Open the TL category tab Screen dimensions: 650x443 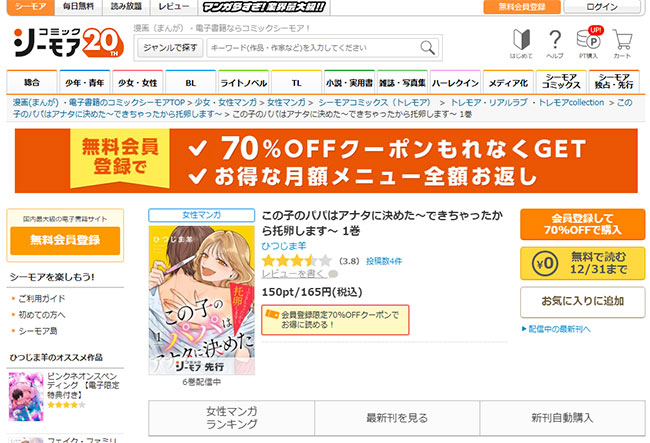pyautogui.click(x=296, y=82)
